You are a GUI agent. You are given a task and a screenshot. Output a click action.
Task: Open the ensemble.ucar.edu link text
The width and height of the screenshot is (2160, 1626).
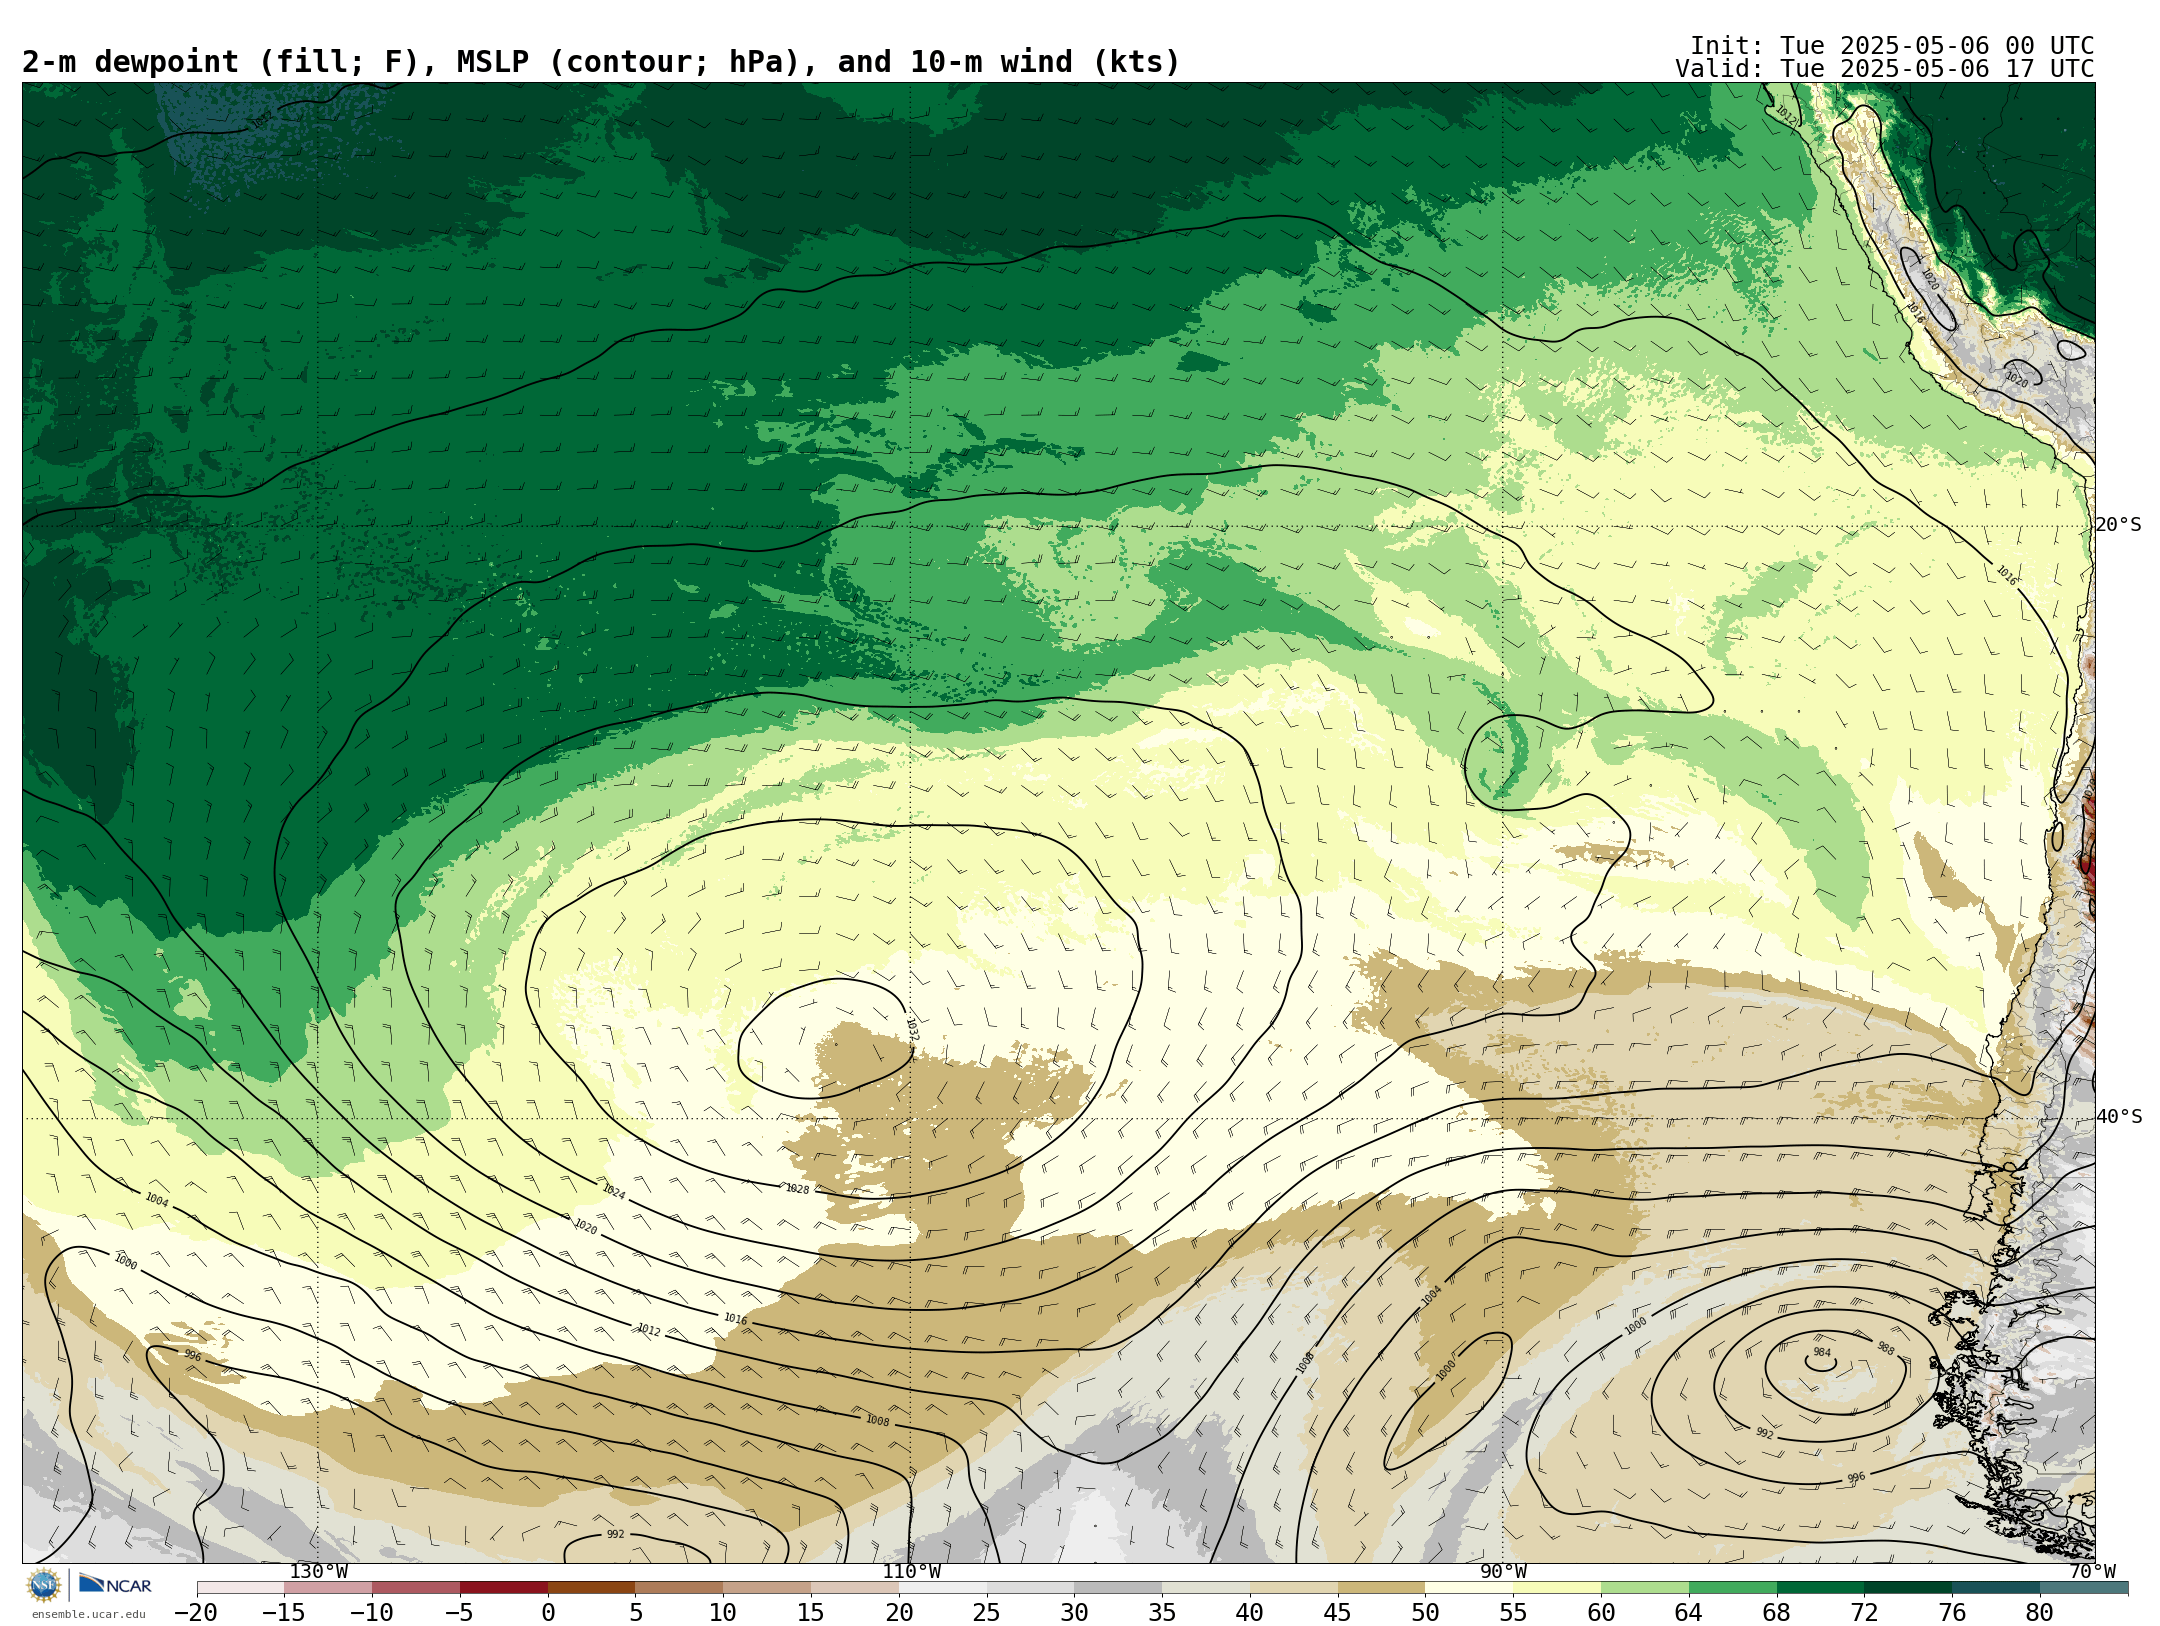(88, 1614)
